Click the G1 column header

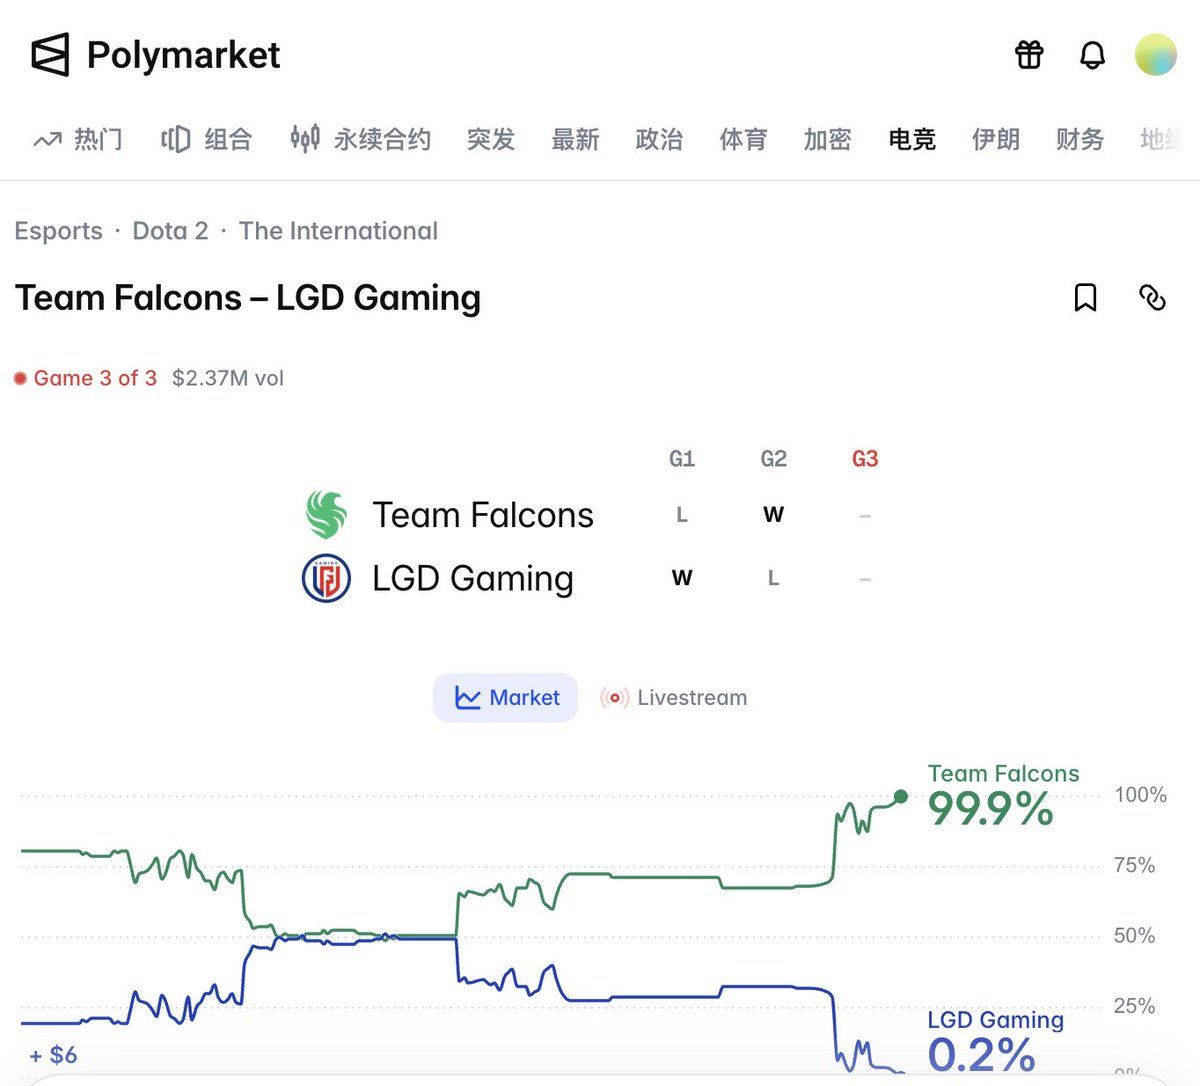pos(682,459)
